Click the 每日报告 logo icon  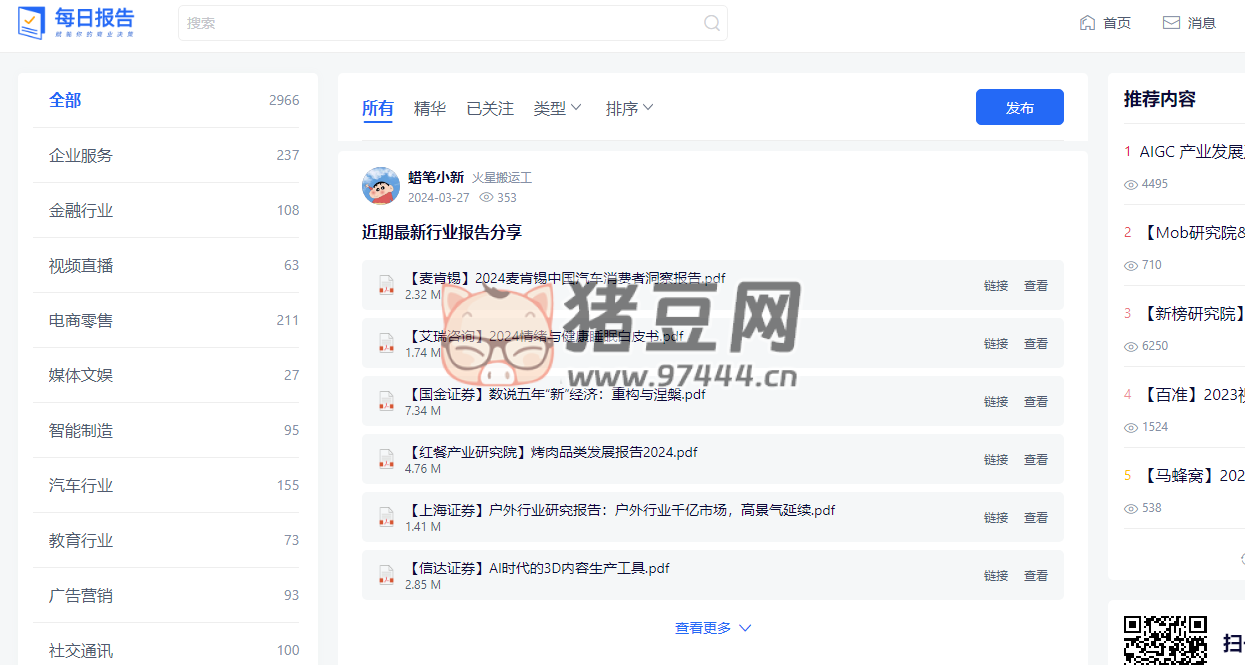click(32, 24)
